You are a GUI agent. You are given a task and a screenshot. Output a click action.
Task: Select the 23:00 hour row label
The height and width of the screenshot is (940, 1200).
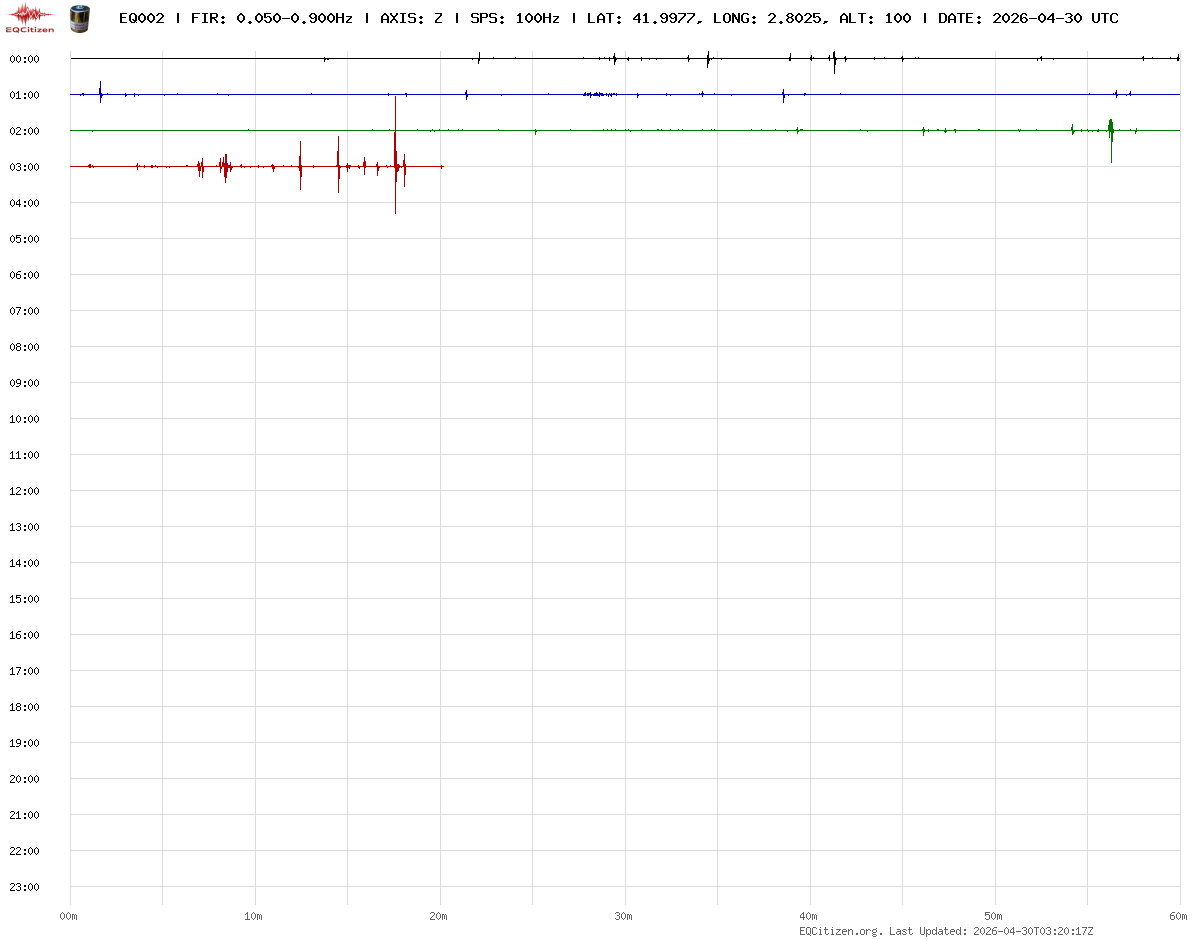pyautogui.click(x=24, y=887)
